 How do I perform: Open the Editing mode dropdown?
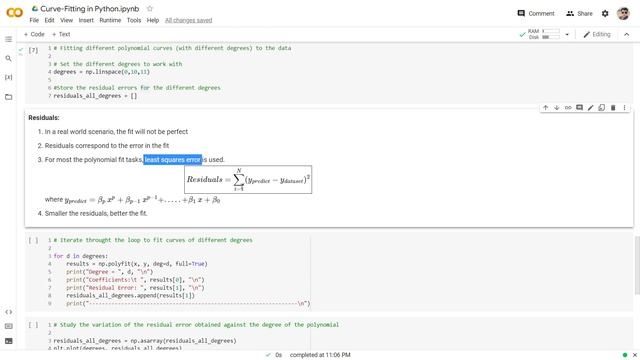(597, 35)
